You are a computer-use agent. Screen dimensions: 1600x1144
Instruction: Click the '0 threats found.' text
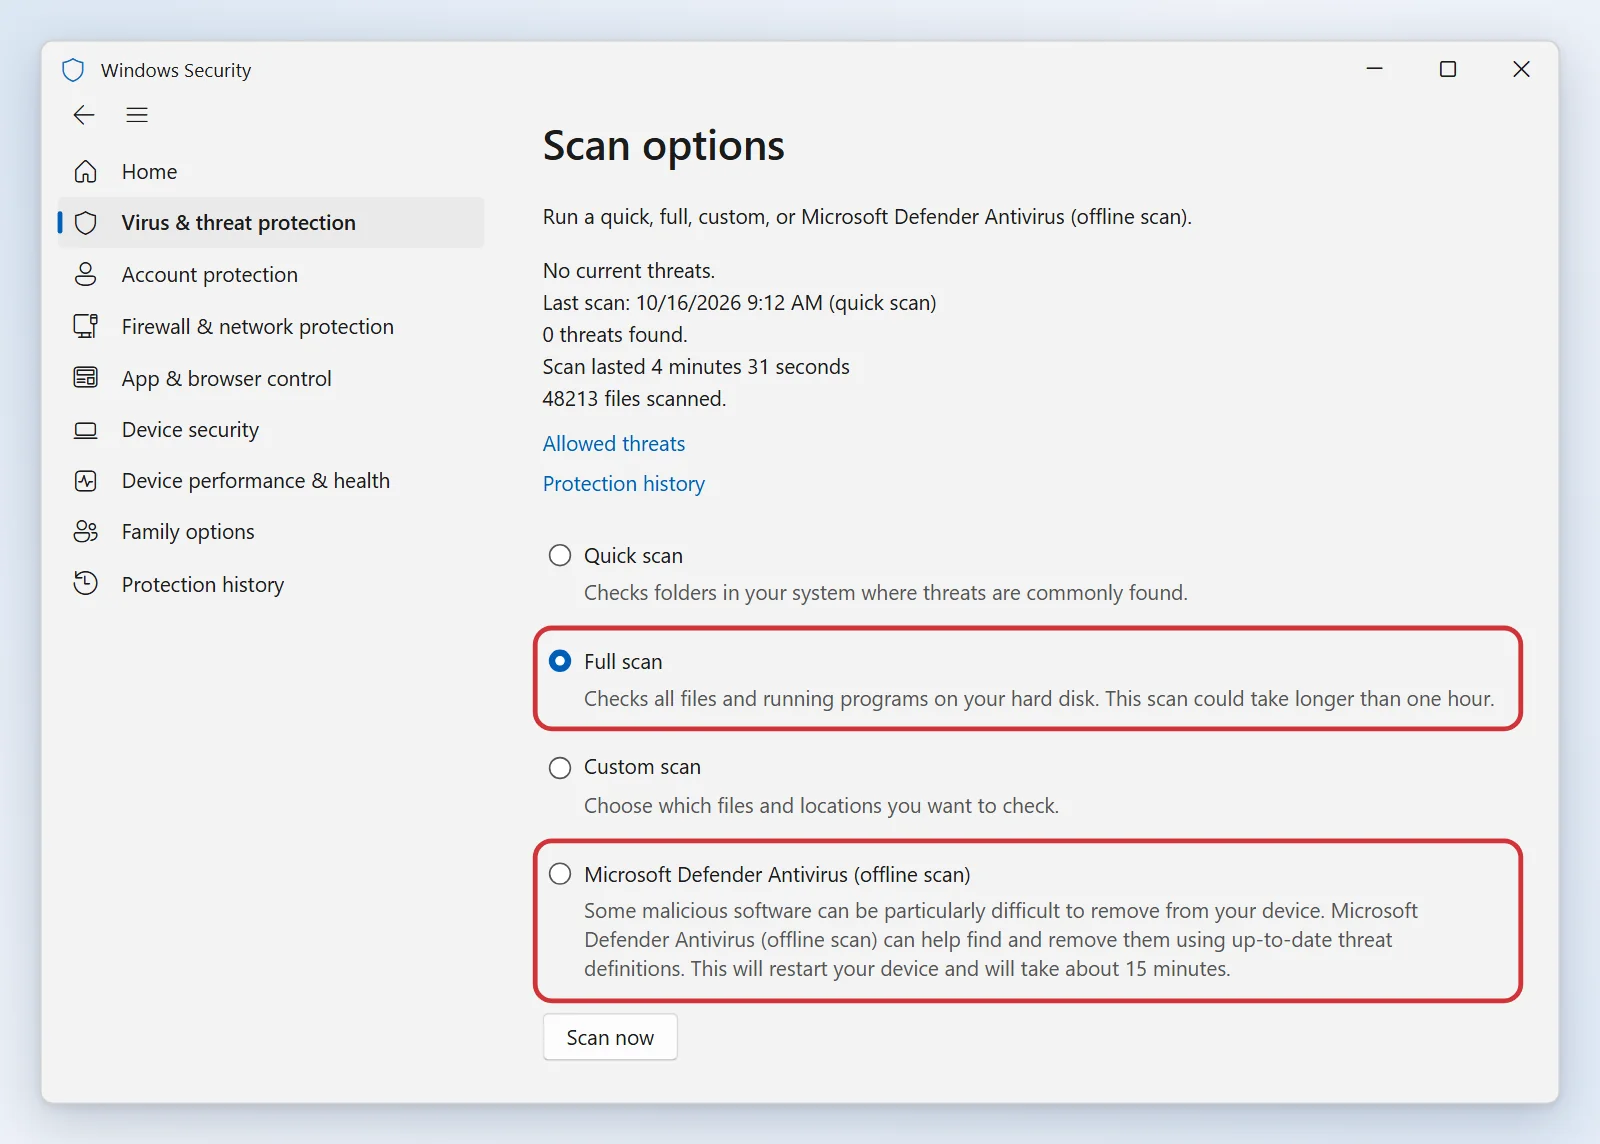click(x=615, y=335)
